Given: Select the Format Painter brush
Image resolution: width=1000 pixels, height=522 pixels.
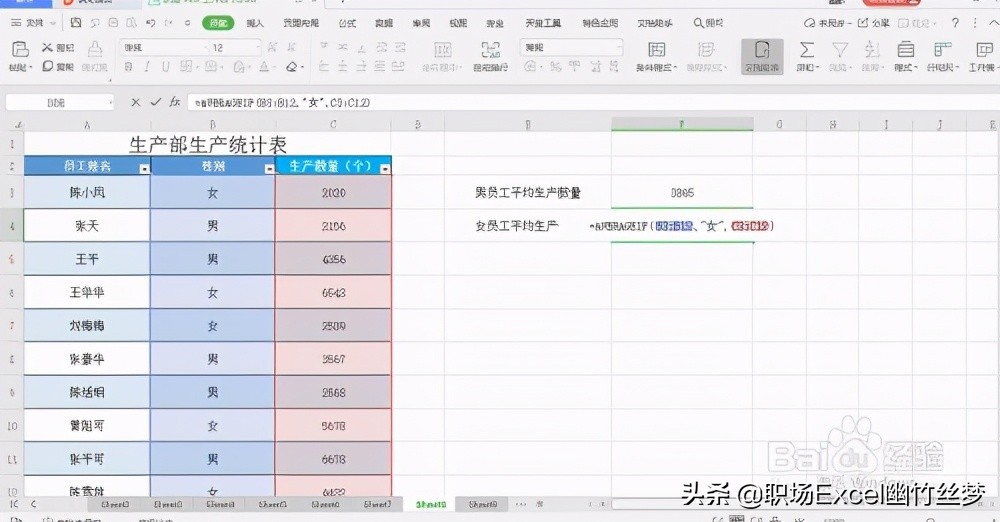Looking at the screenshot, I should (95, 49).
